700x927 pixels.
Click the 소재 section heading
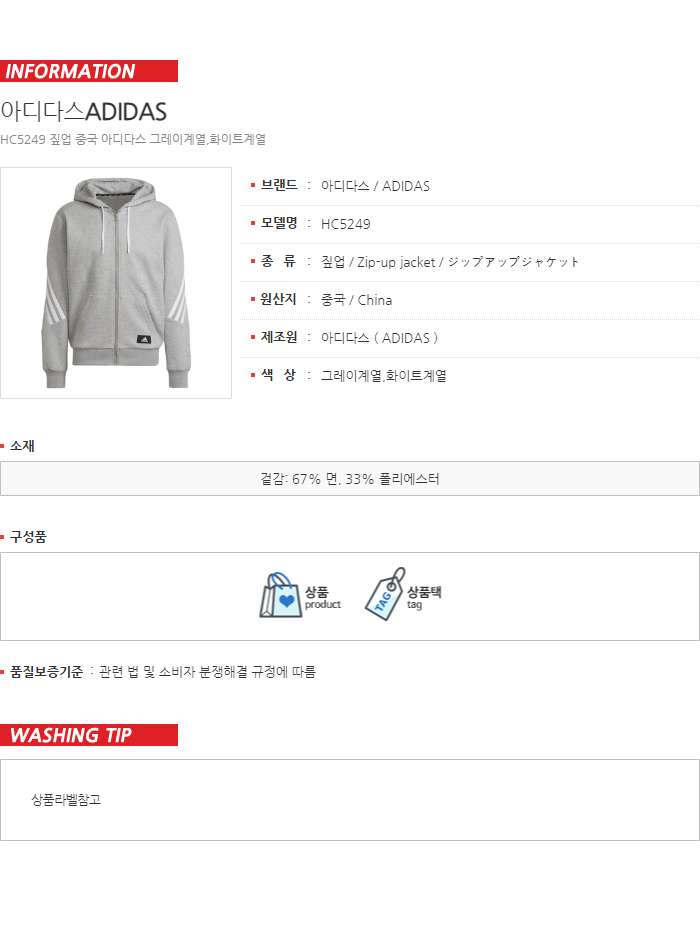point(22,446)
